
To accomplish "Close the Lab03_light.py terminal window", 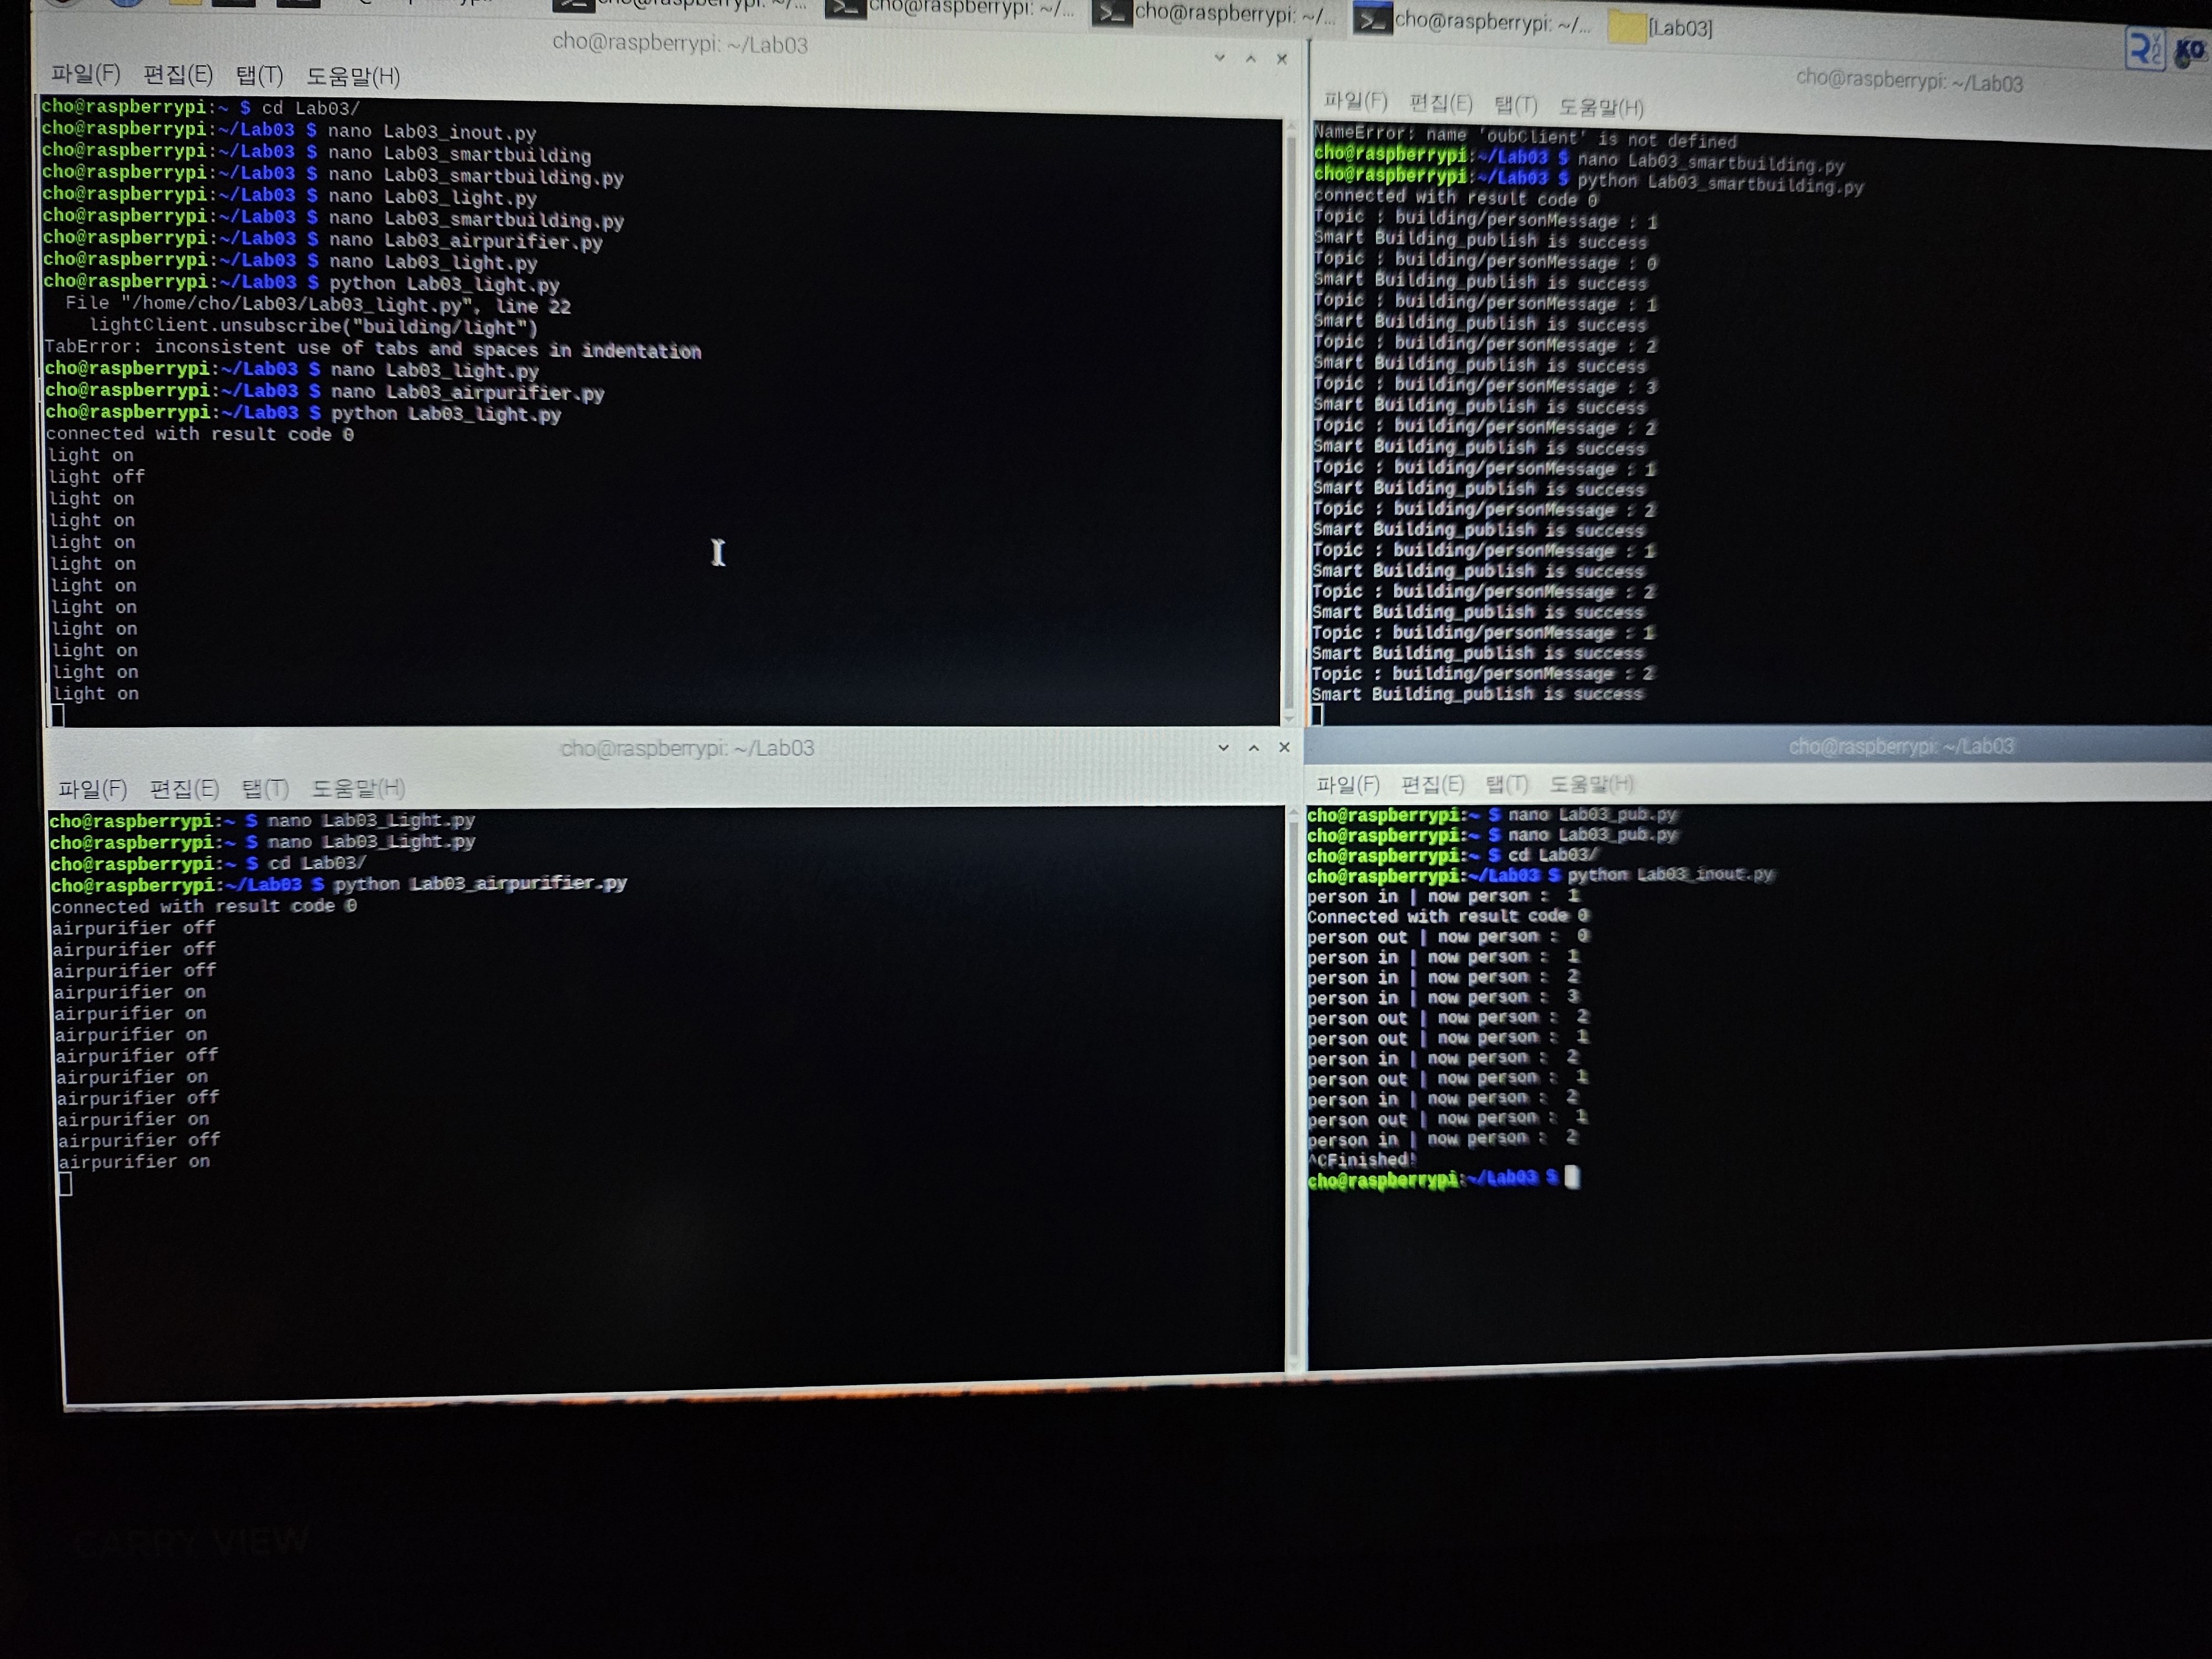I will [x=1282, y=59].
